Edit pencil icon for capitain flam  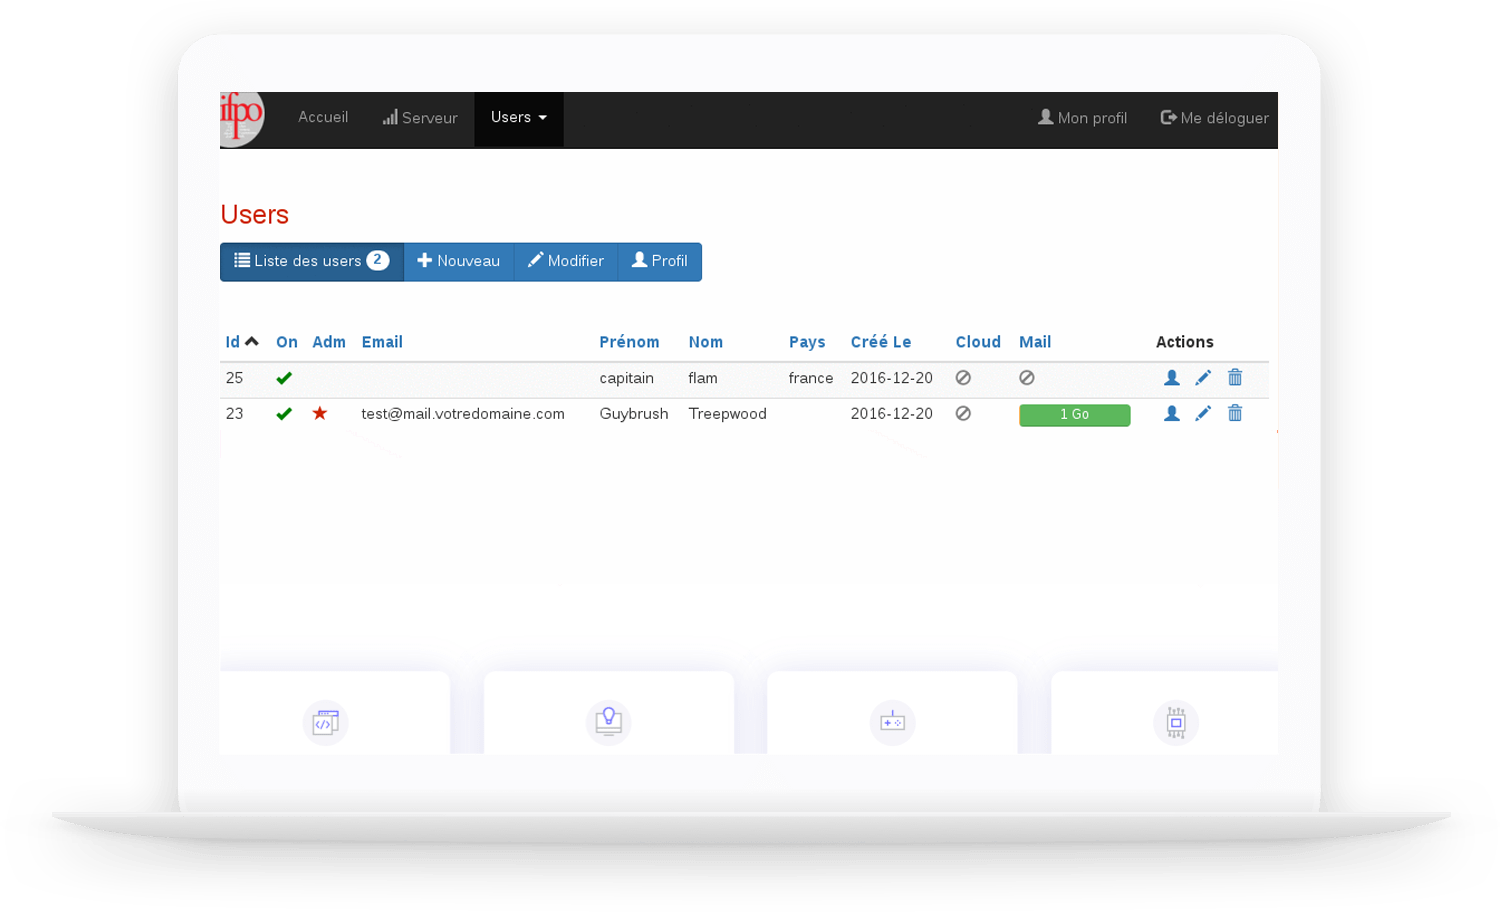tap(1203, 378)
